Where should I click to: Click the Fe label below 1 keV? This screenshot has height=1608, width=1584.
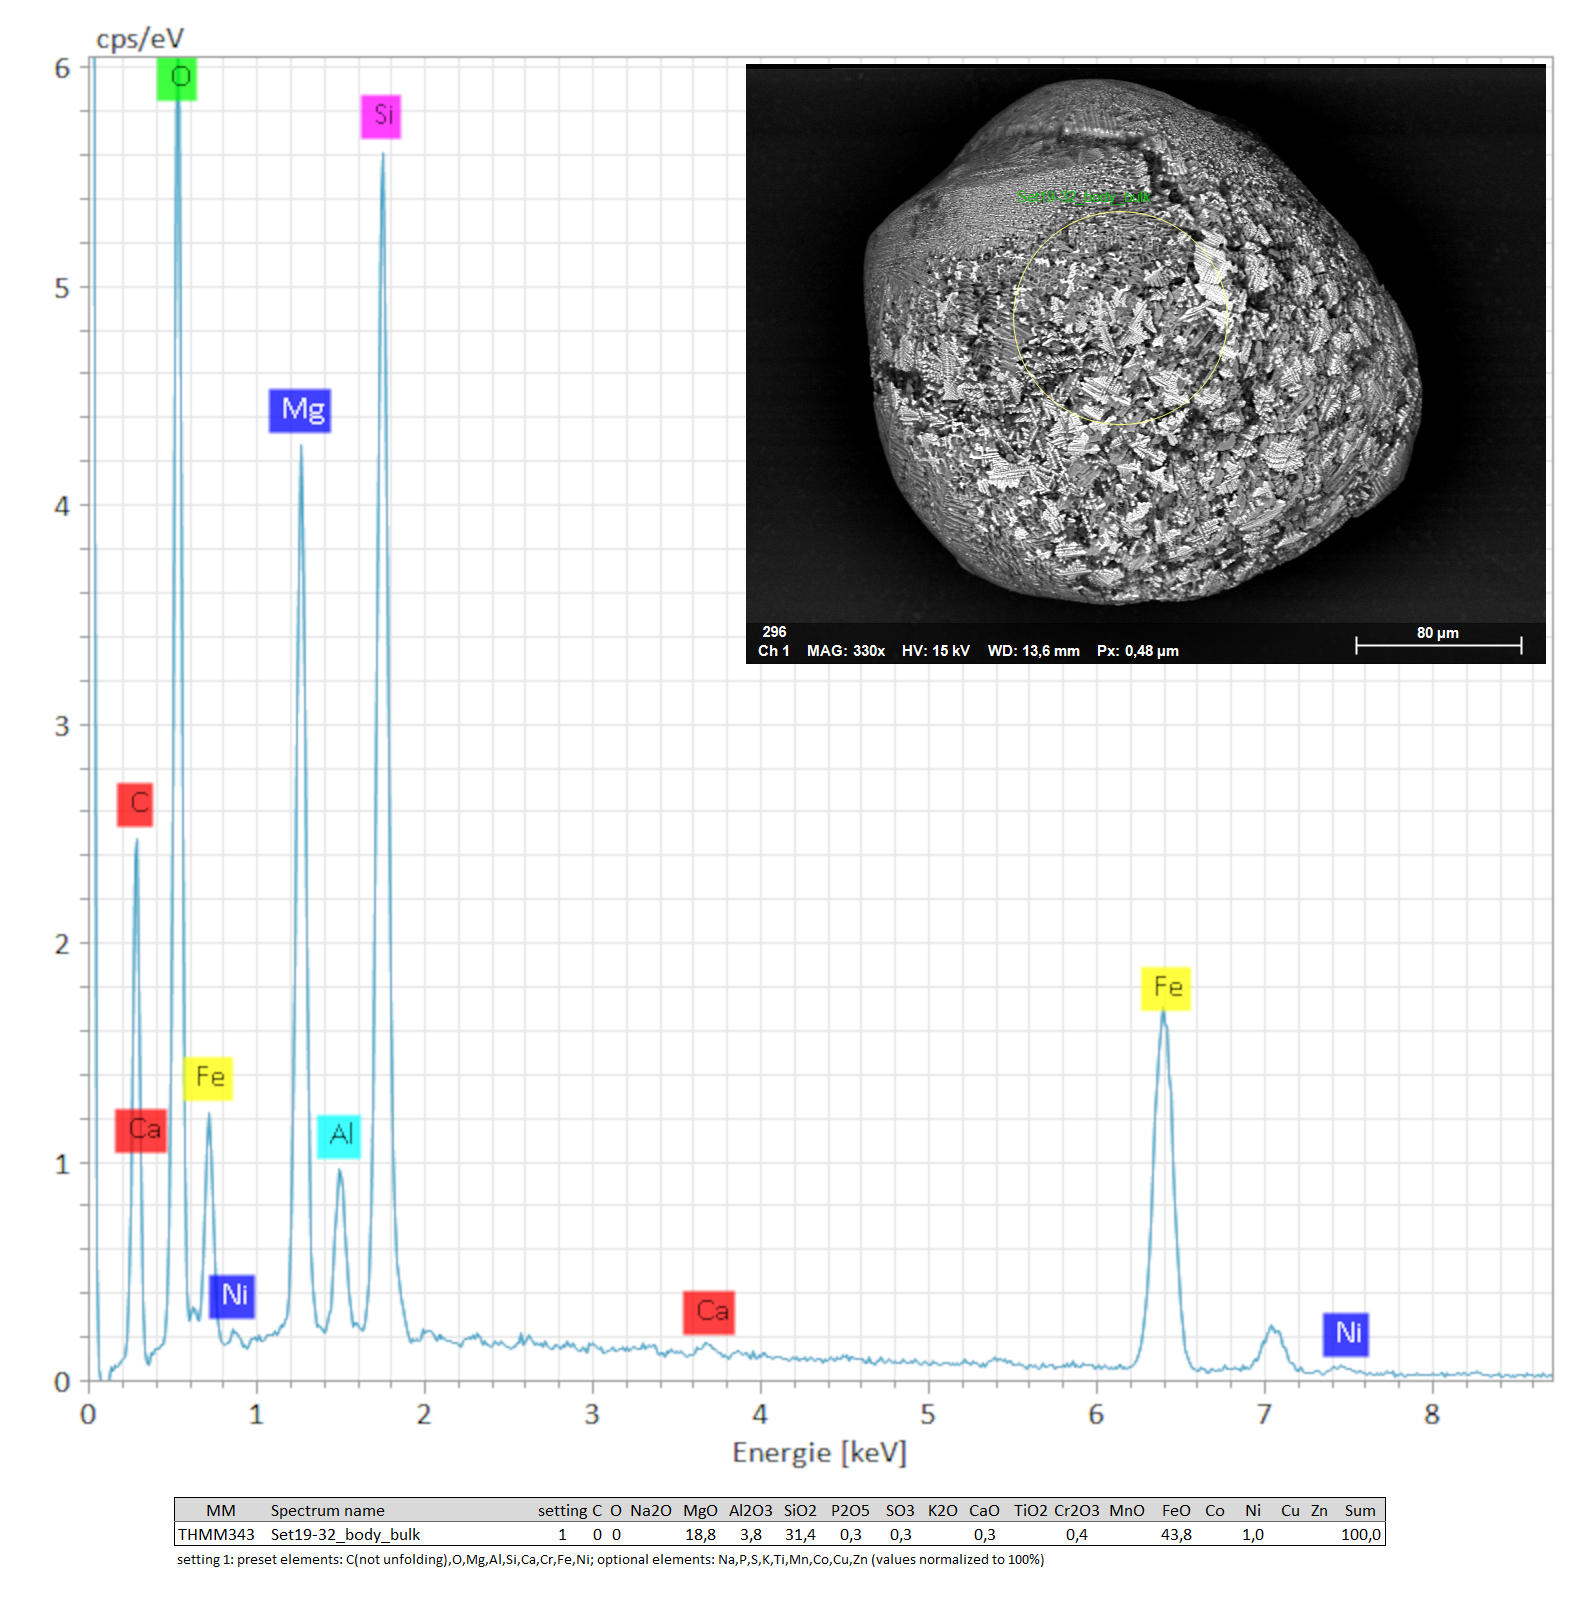208,1078
